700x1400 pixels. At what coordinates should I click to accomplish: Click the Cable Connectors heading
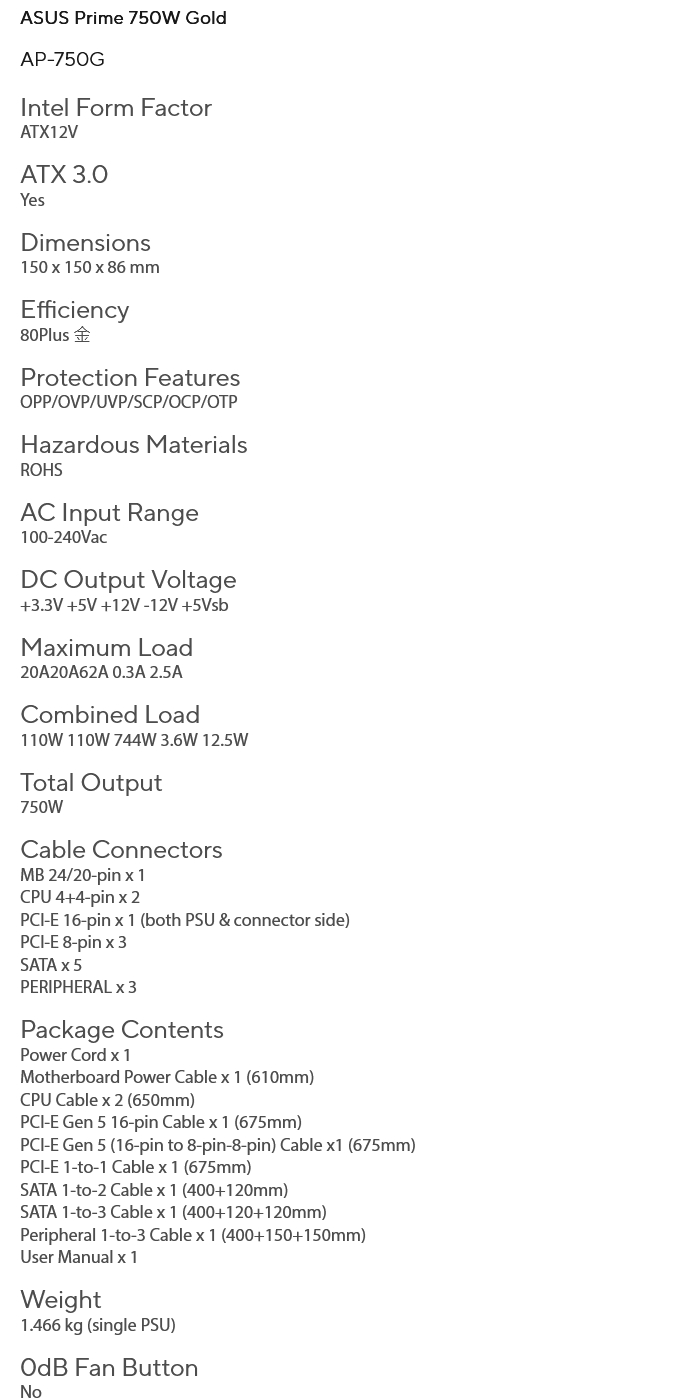coord(121,850)
